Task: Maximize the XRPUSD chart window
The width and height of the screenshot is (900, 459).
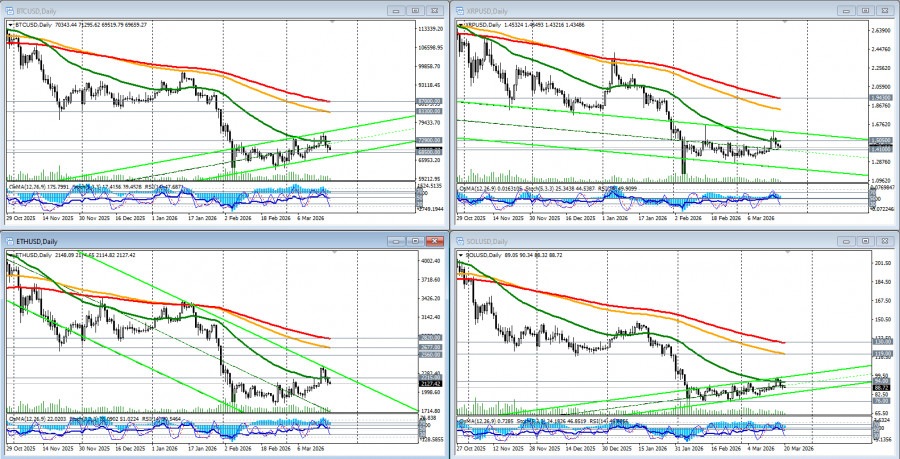Action: point(866,10)
